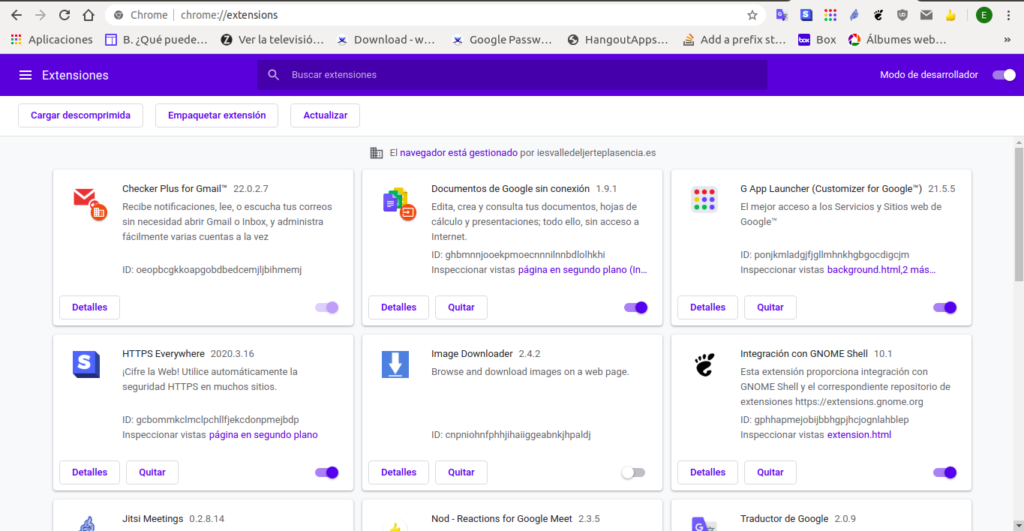Open the Aplicaciones bookmark shortcut

(52, 40)
